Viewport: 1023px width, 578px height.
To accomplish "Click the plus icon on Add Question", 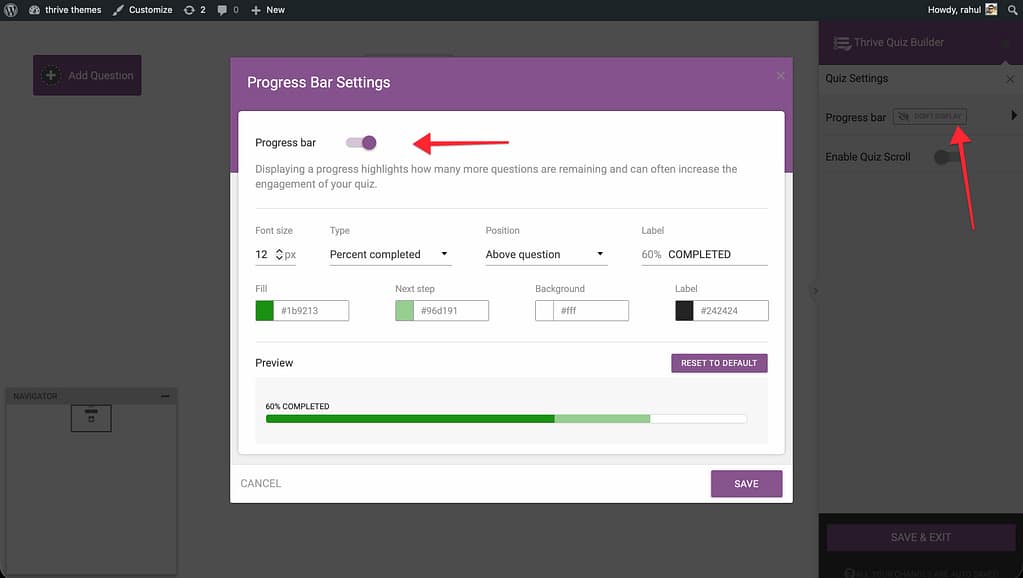I will click(52, 75).
